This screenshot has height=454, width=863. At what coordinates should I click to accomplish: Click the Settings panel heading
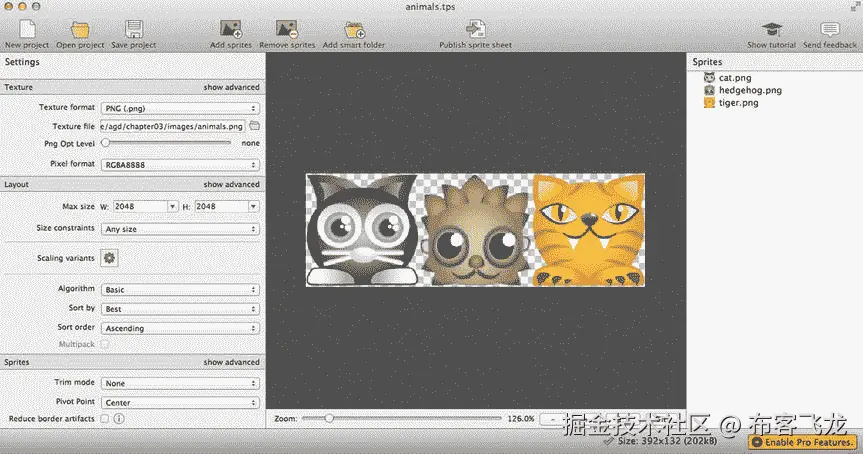click(x=22, y=62)
